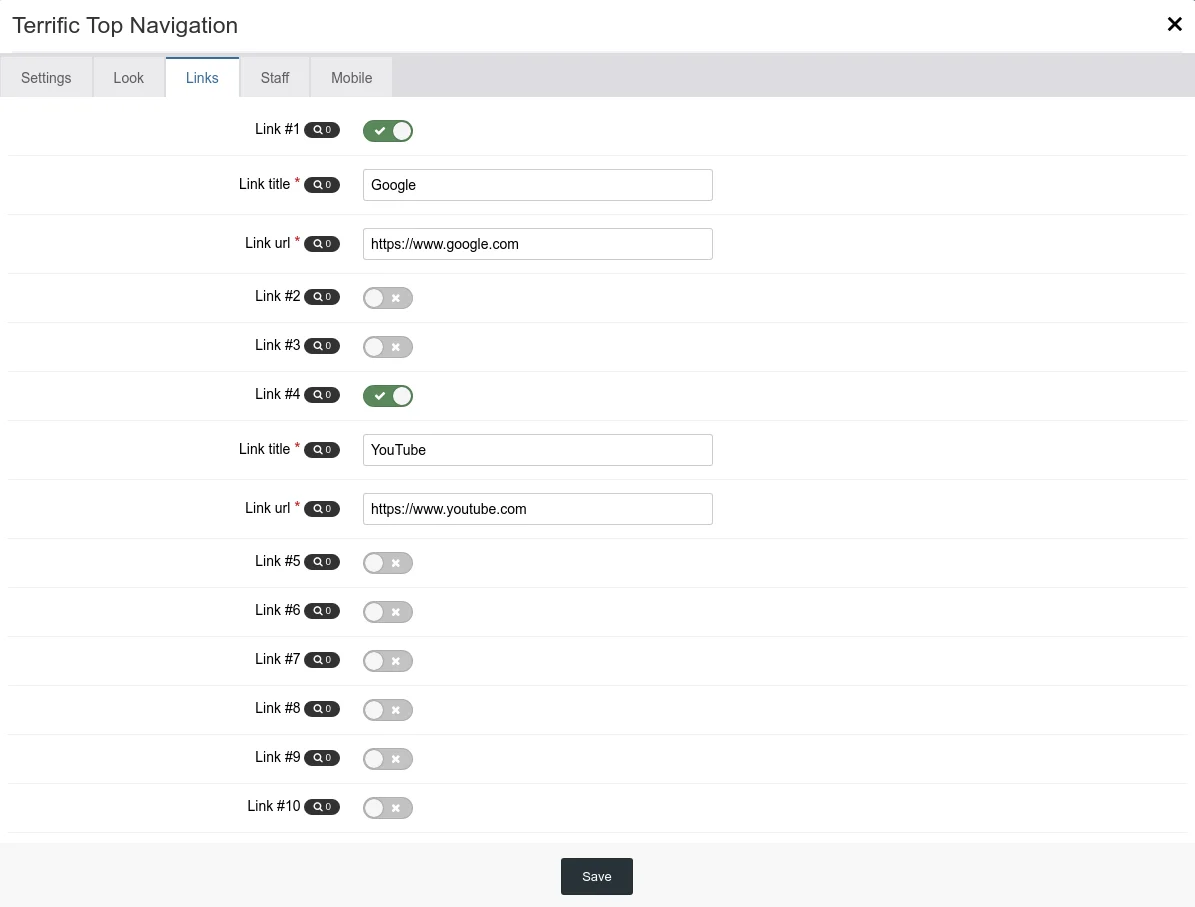The image size is (1195, 907).
Task: Switch to the Settings tab
Action: [46, 78]
